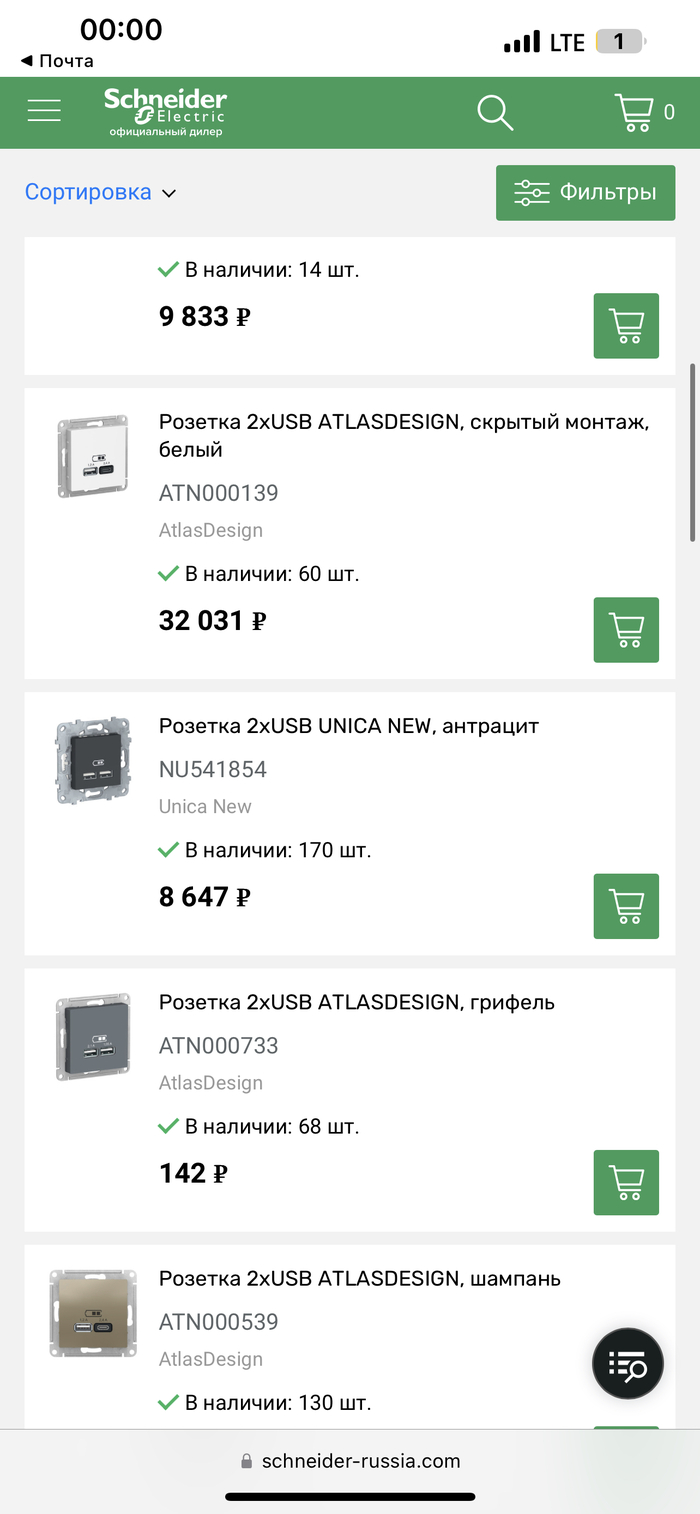Add the 9 833 ₽ item to cart

tap(626, 325)
